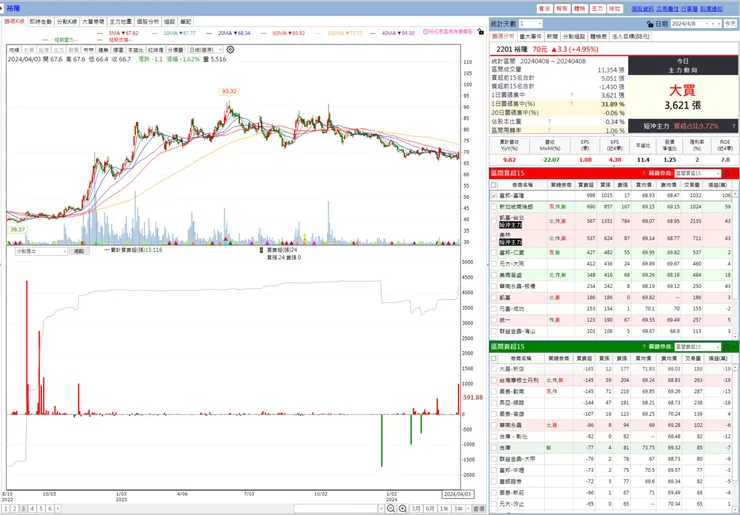Image resolution: width=740 pixels, height=515 pixels.
Task: Switch to 新聞 tab in right panel
Action: (552, 36)
